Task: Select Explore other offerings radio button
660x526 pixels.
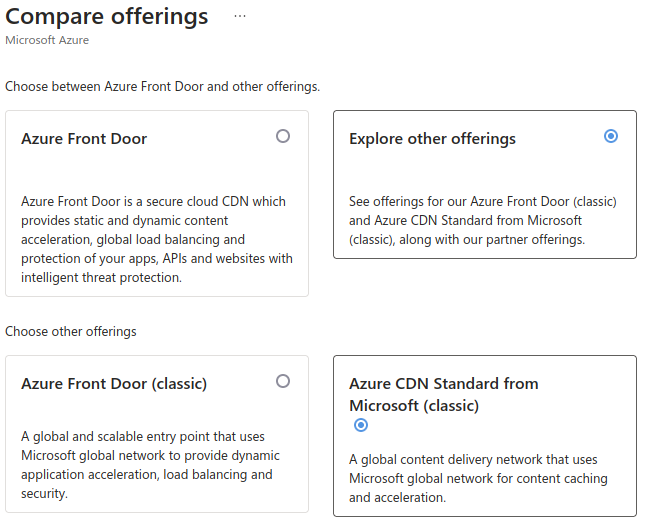Action: click(x=611, y=136)
